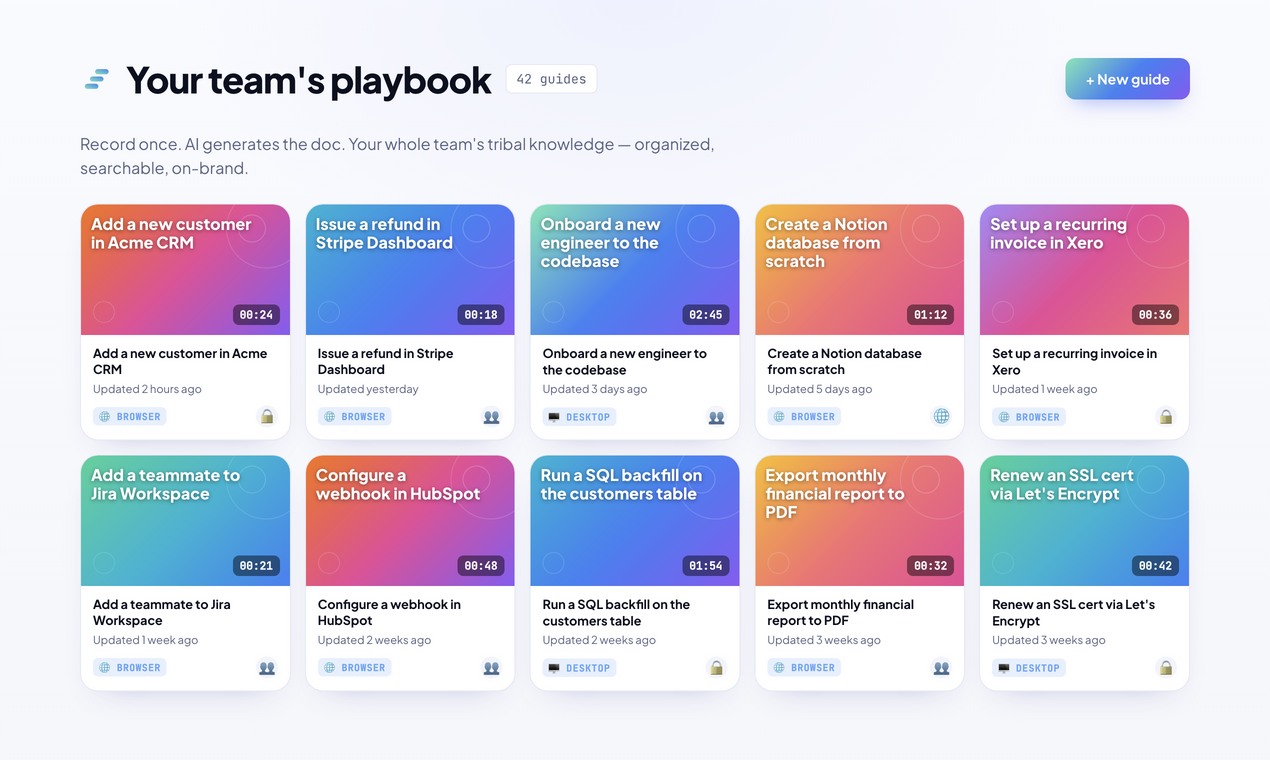The image size is (1270, 760).
Task: Click the team-shared icon on the Stripe refund card
Action: 491,417
